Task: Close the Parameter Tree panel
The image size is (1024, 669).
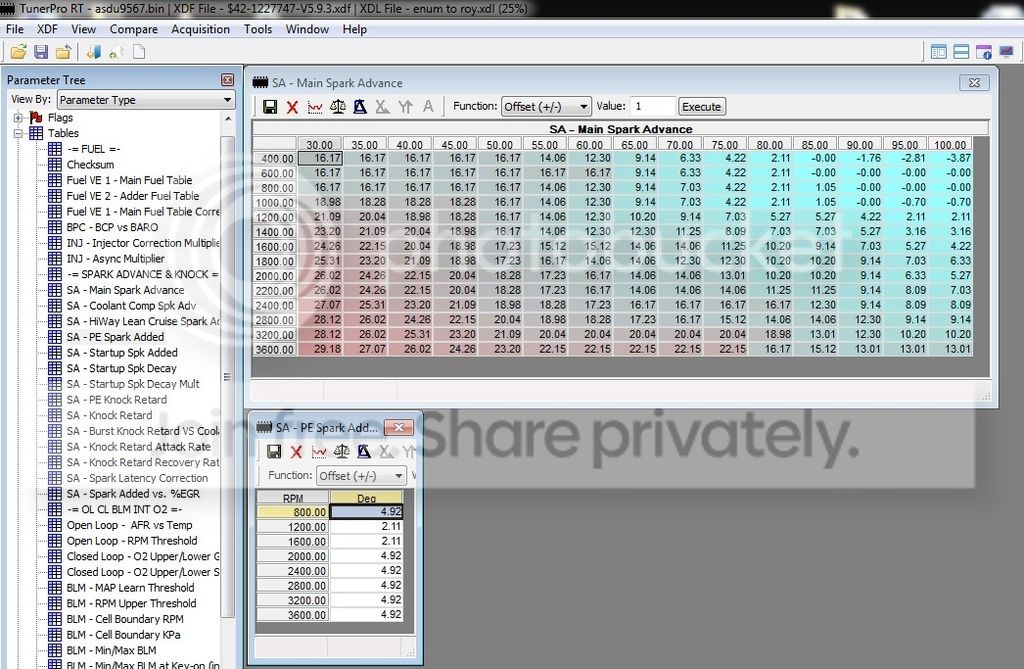Action: tap(227, 80)
